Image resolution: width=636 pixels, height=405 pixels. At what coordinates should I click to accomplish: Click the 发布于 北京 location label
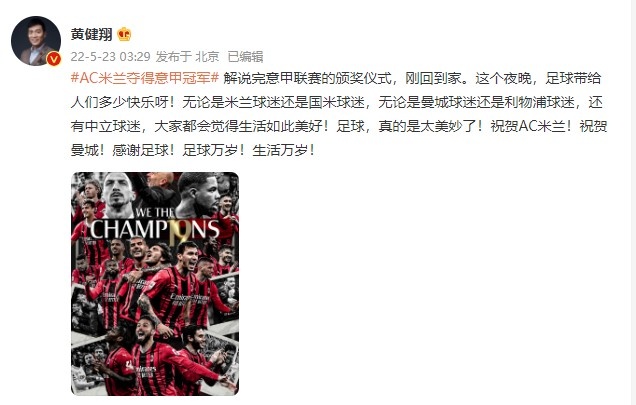tap(187, 56)
